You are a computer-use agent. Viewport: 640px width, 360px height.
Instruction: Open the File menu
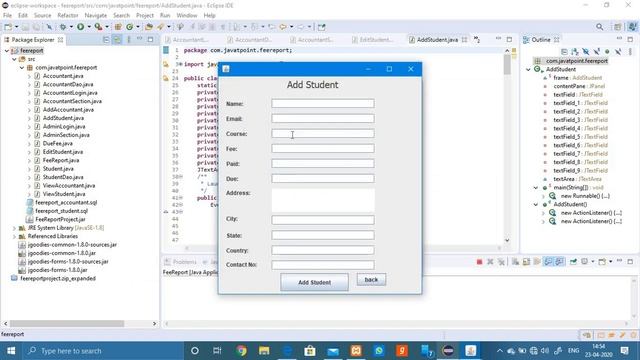7,15
